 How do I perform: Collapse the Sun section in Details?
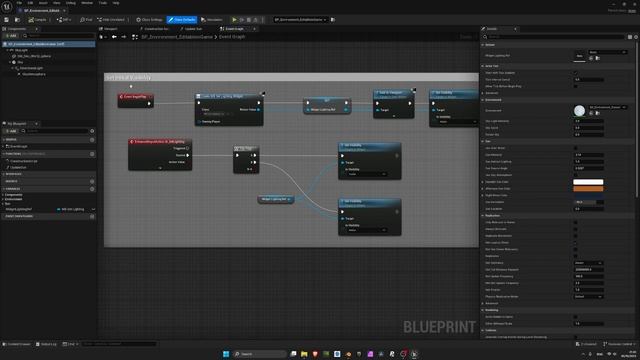click(483, 141)
